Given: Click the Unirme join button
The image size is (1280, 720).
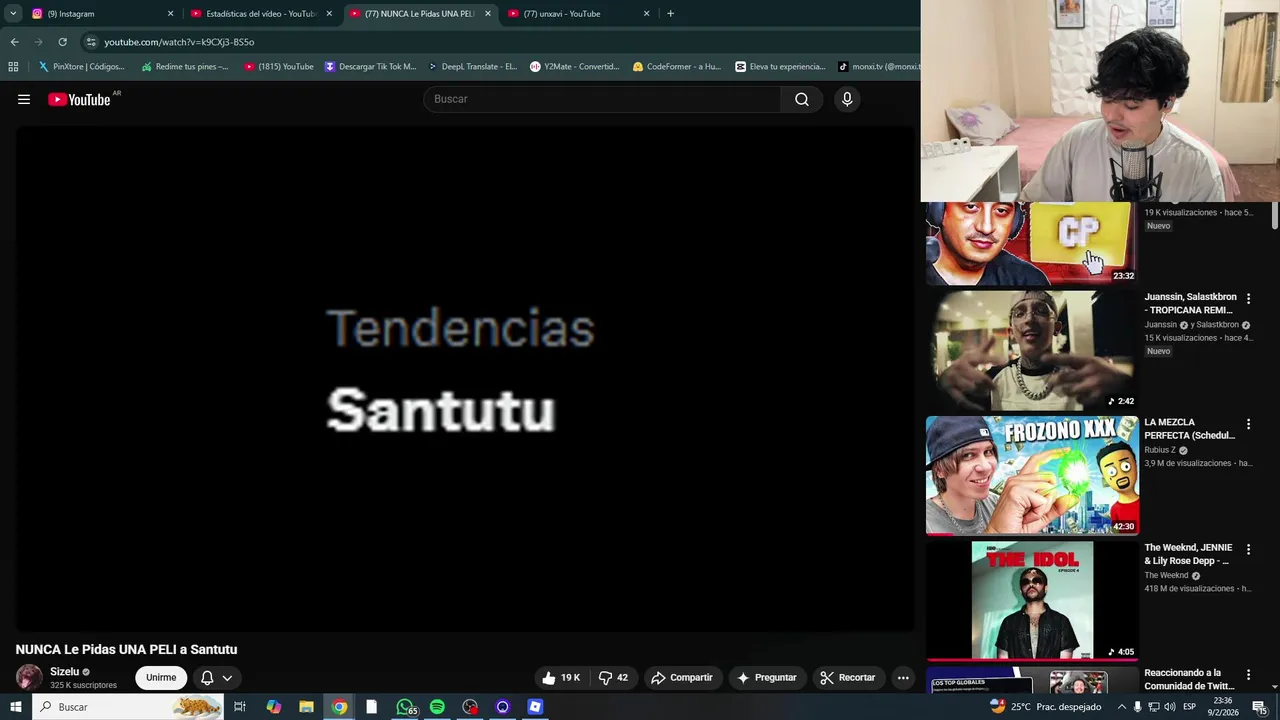Looking at the screenshot, I should (161, 678).
